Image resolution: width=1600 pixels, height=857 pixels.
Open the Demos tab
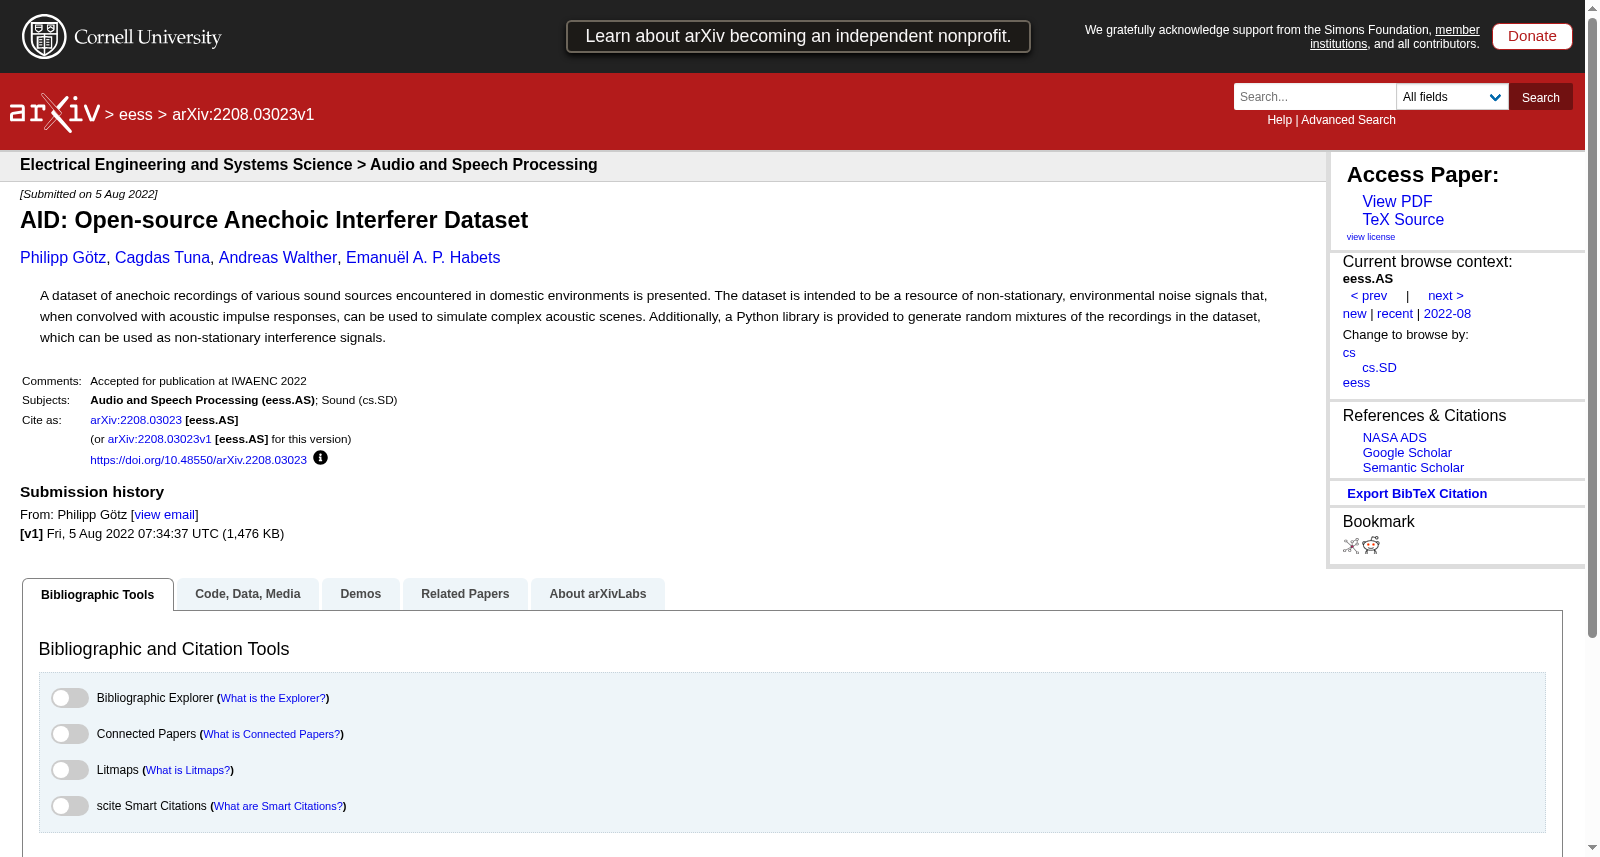click(361, 594)
